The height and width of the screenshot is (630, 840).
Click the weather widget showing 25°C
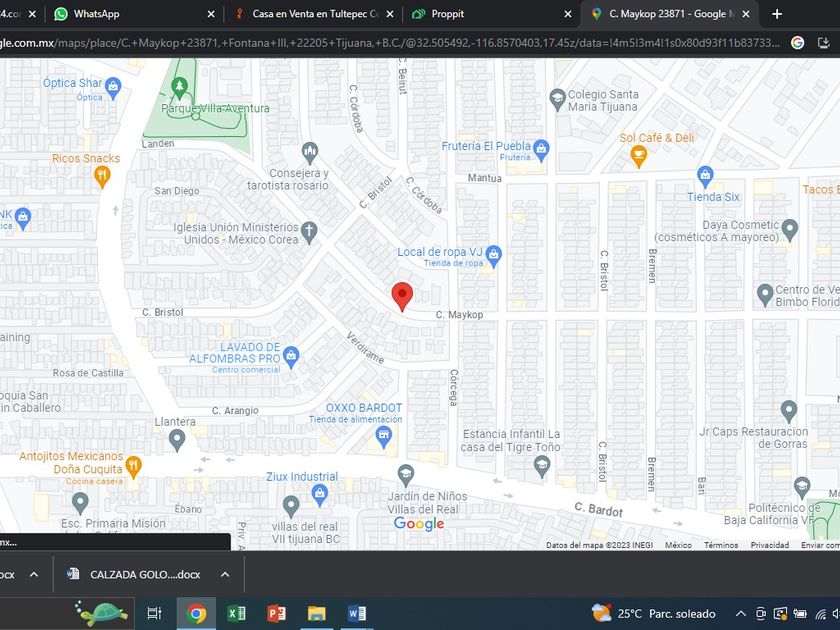pyautogui.click(x=653, y=613)
